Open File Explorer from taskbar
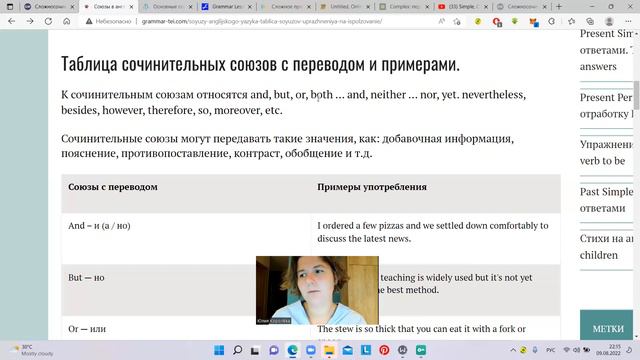This screenshot has height=360, width=640. point(329,350)
